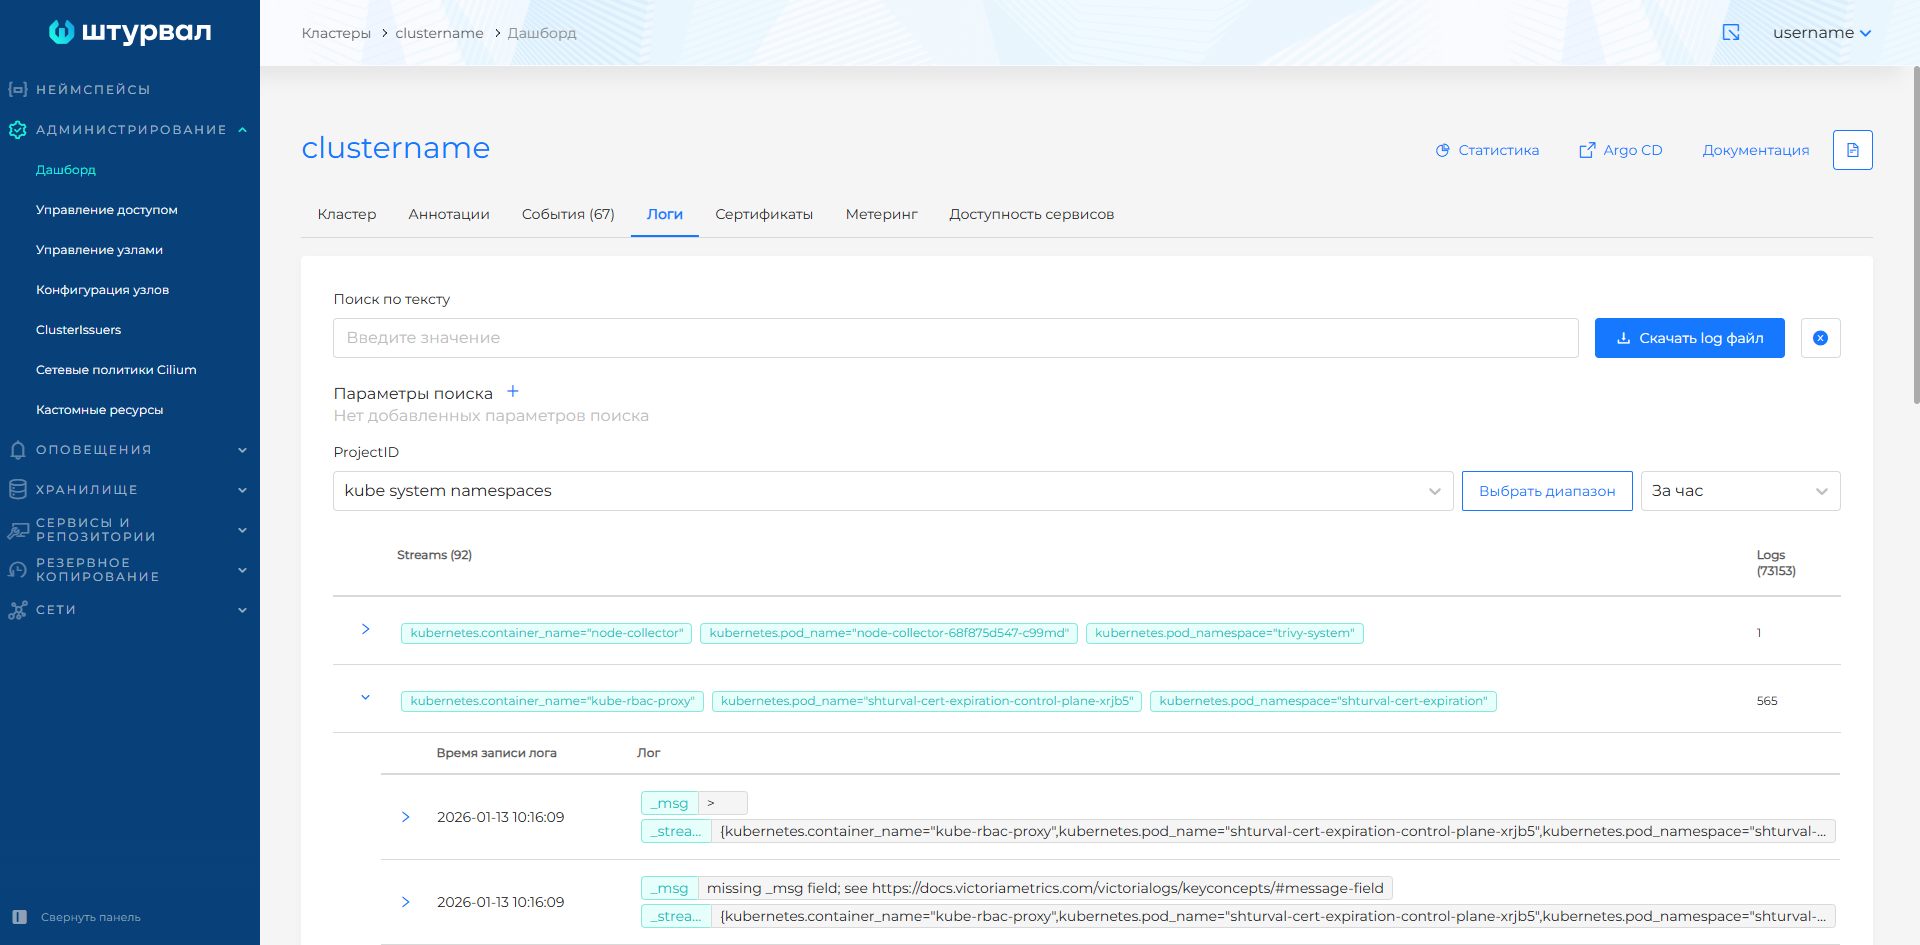Click the Неймспейсы sidebar icon
The height and width of the screenshot is (945, 1920).
(x=17, y=90)
